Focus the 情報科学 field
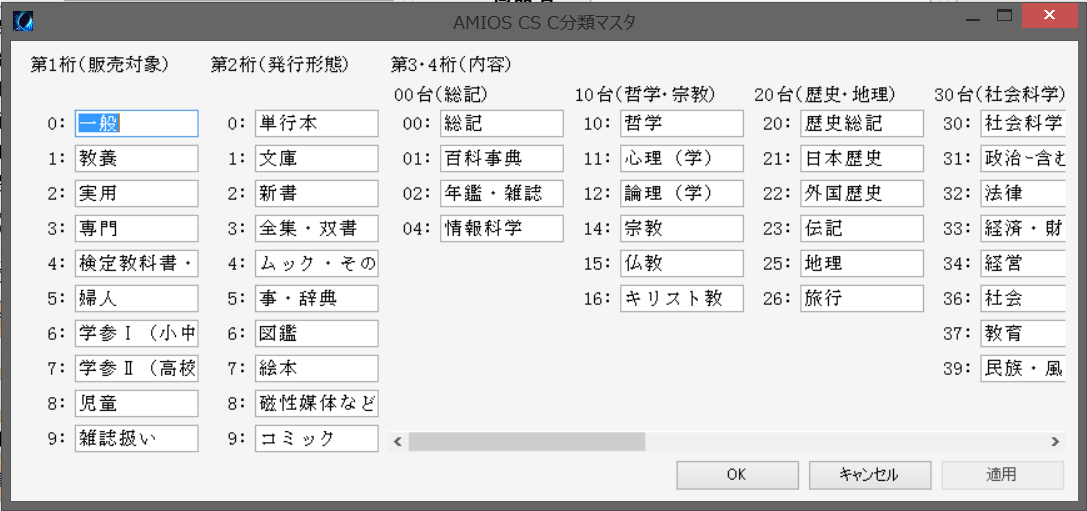This screenshot has height=511, width=1087. (502, 228)
